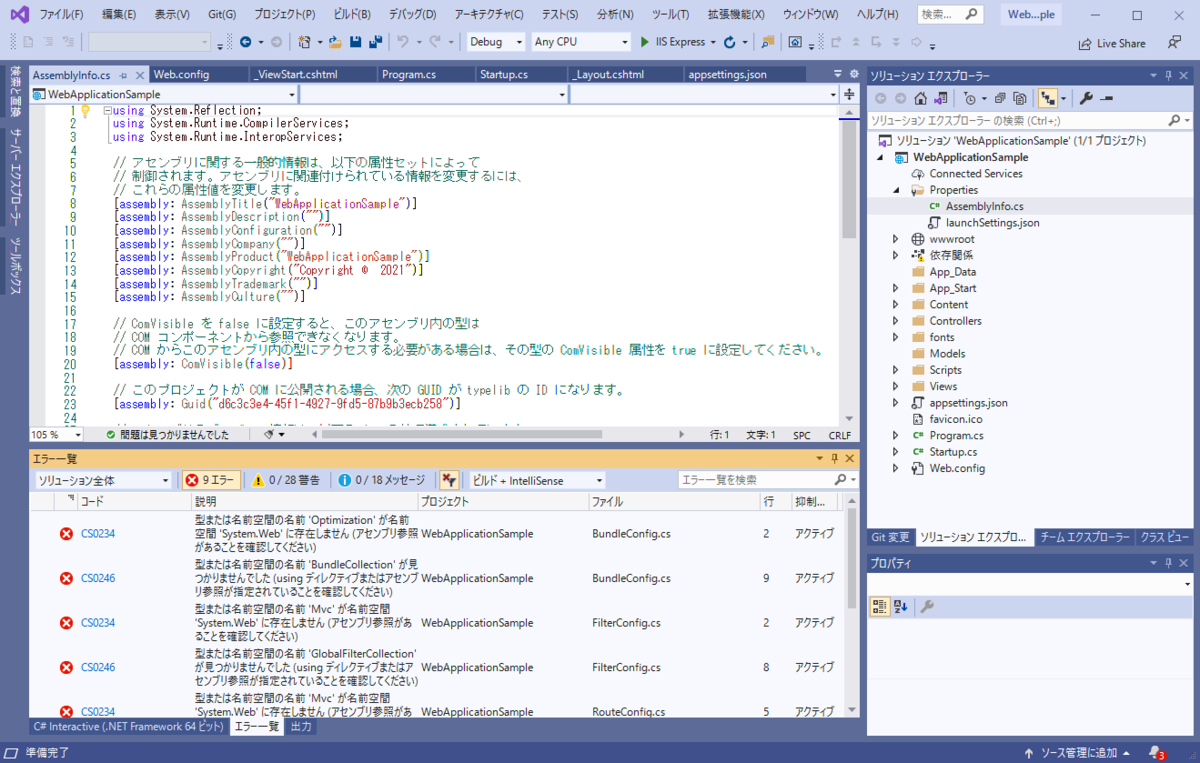Click the New Project icon in toolbar
Screen dimensions: 1200x763
tap(305, 42)
